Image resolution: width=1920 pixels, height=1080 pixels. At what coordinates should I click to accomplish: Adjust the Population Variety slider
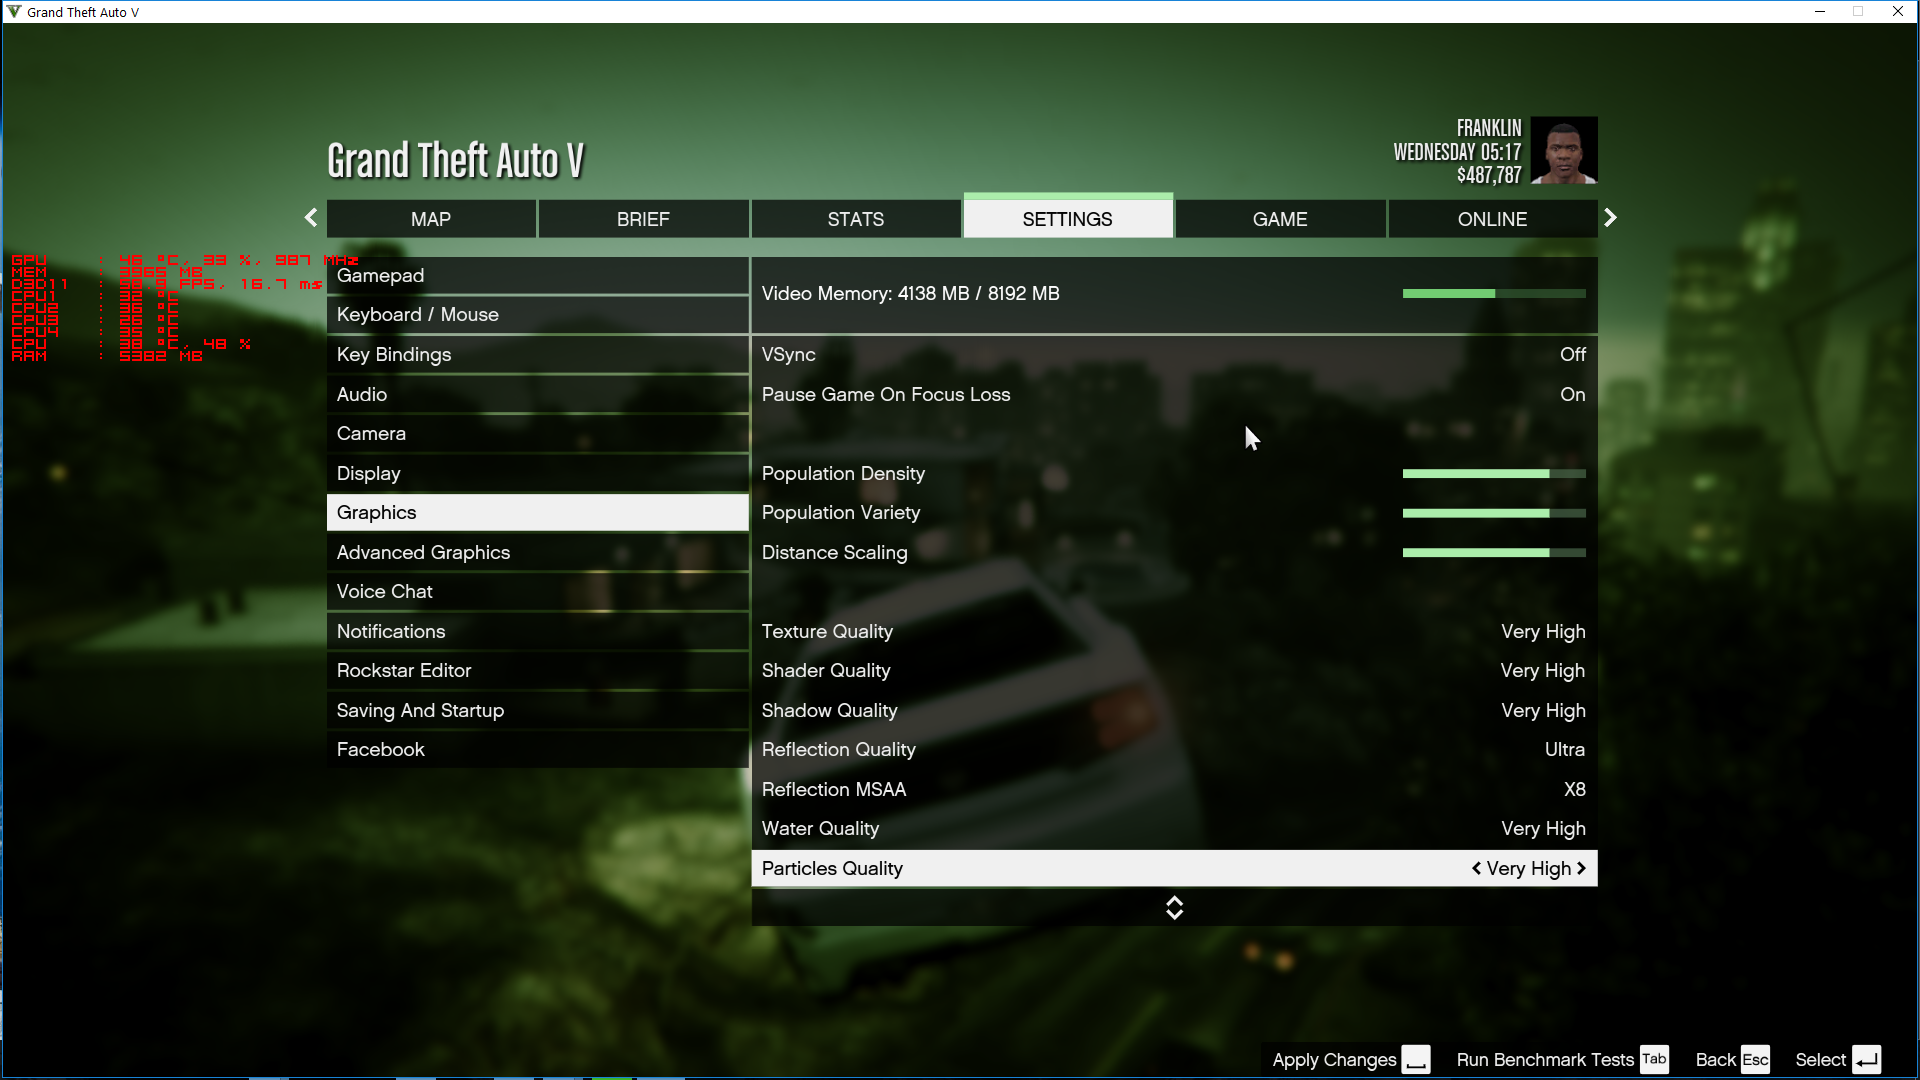(1494, 513)
